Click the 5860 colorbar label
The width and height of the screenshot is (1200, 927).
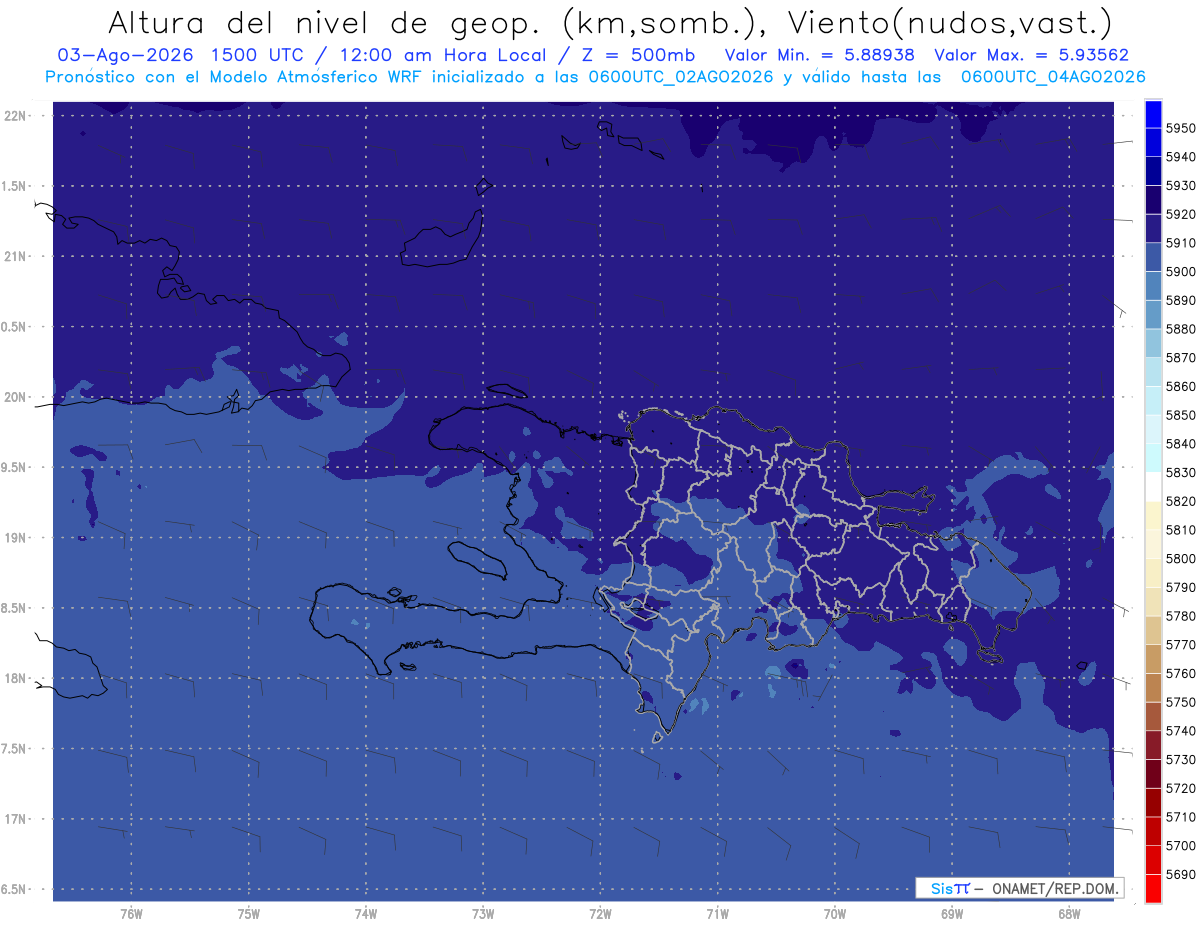(x=1181, y=386)
